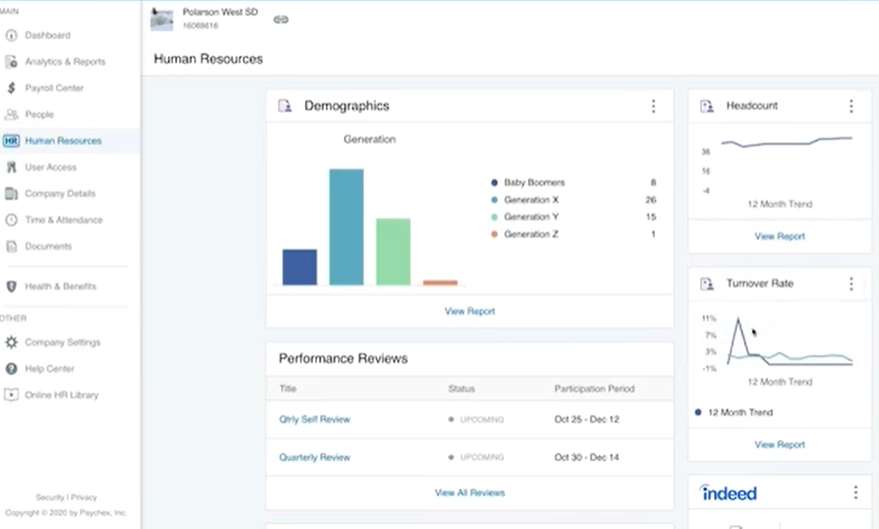Click the Analytics & Reports icon

11,62
